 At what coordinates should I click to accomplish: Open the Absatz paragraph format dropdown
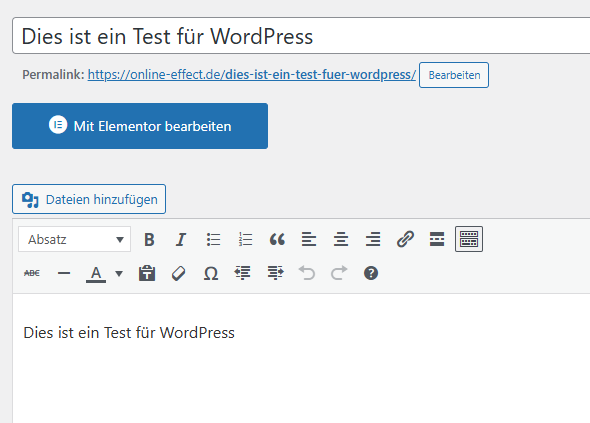(75, 239)
